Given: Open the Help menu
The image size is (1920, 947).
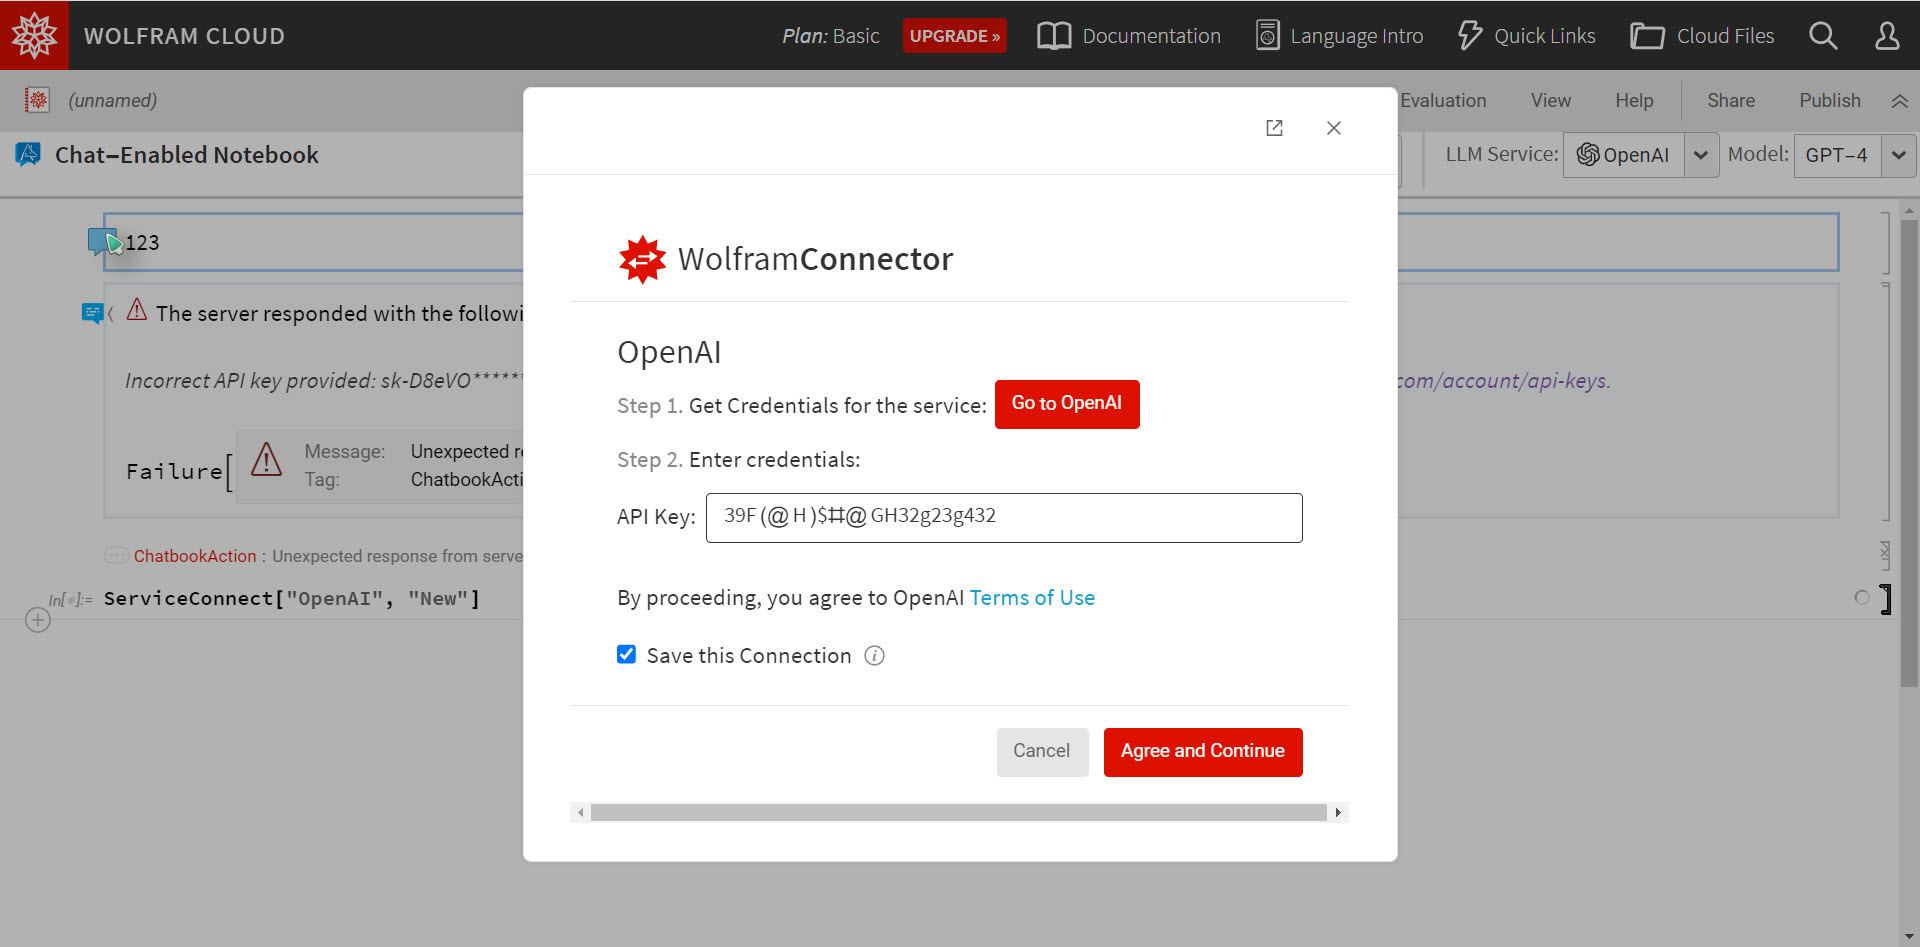Looking at the screenshot, I should (1634, 101).
